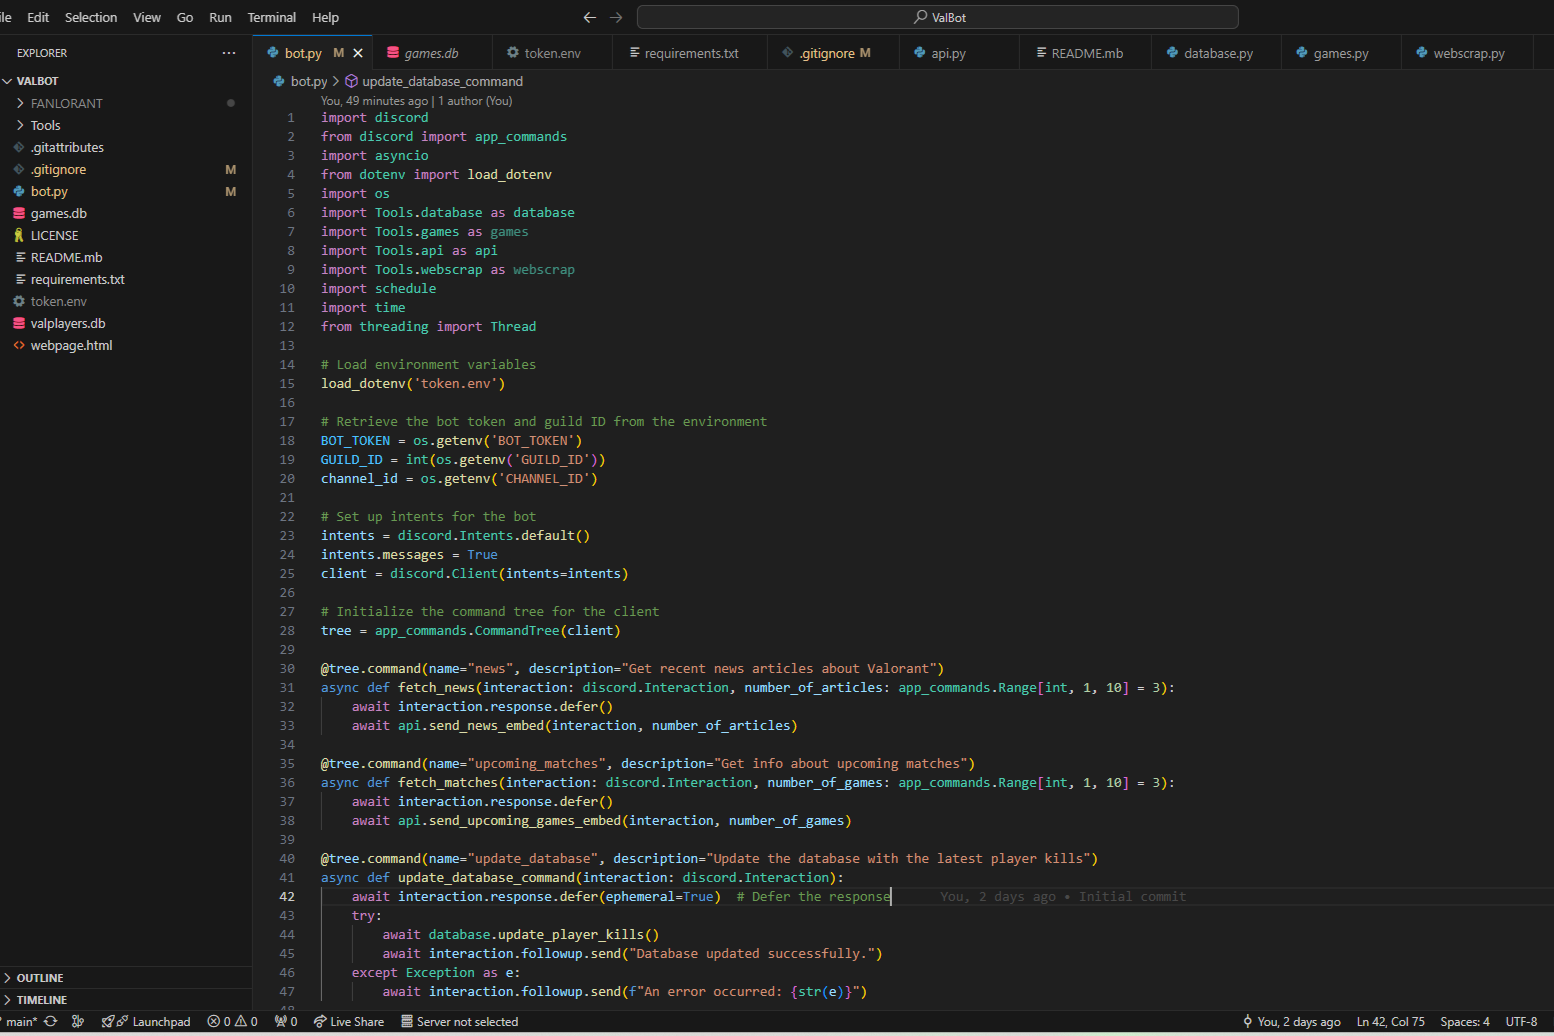Open the Terminal menu
The width and height of the screenshot is (1554, 1036).
coord(272,17)
